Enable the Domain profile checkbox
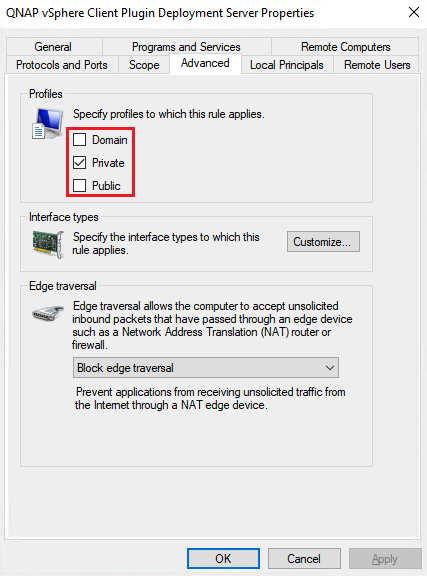 pyautogui.click(x=79, y=140)
